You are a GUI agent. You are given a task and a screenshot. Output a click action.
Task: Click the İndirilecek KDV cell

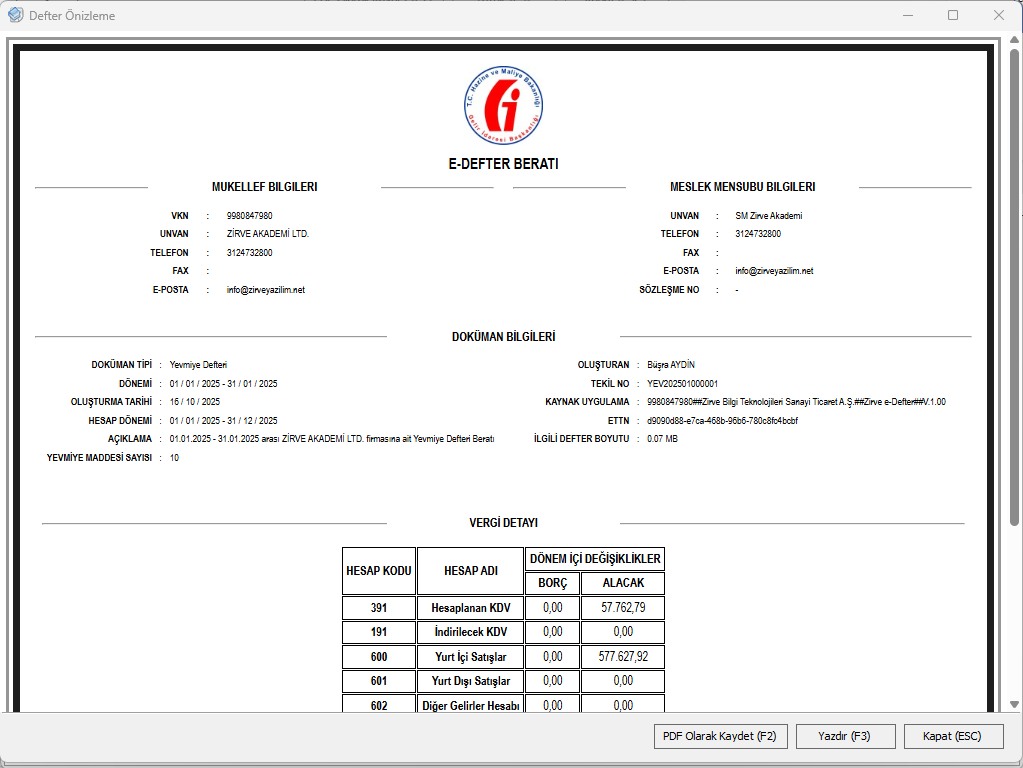click(x=470, y=632)
